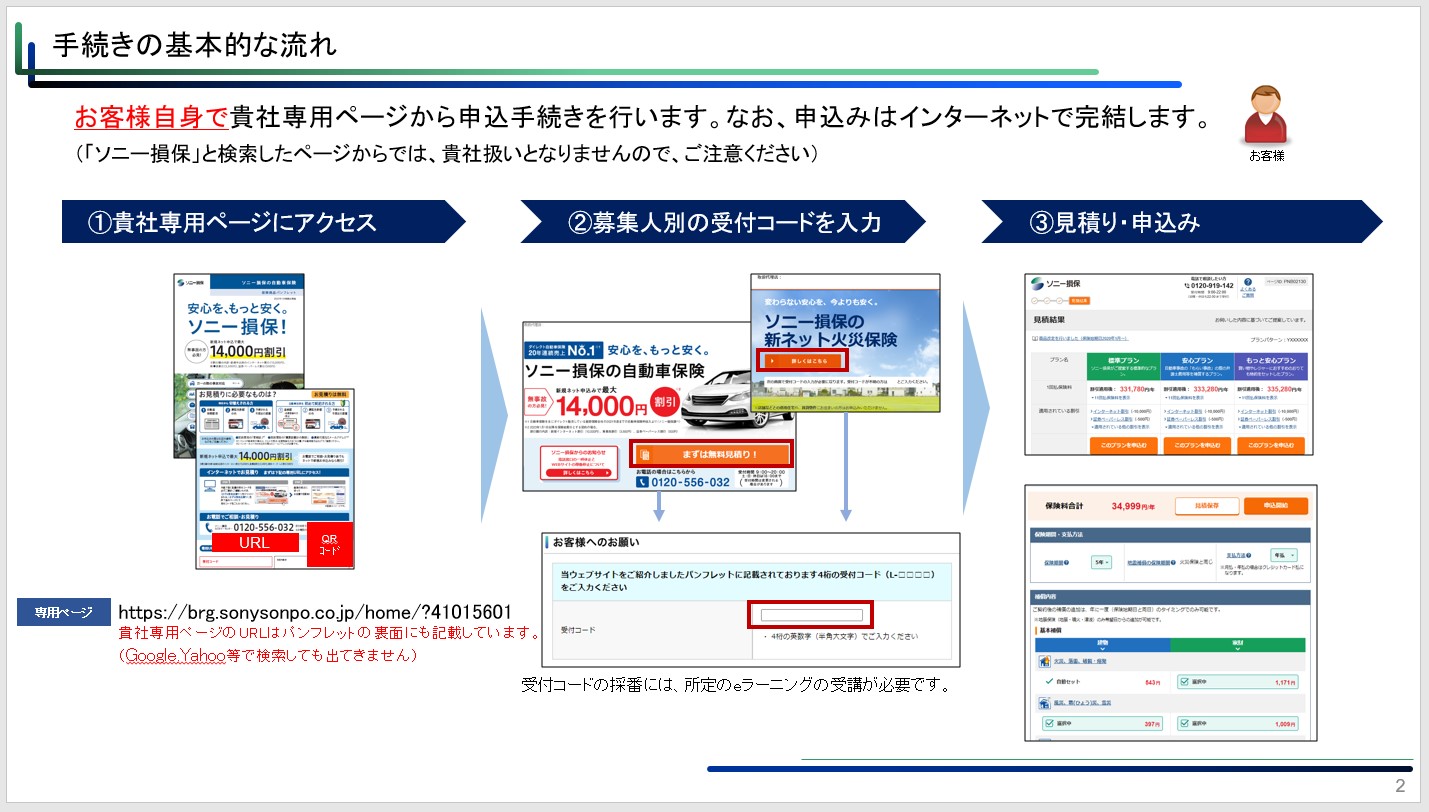The height and width of the screenshot is (812, 1429).
Task: Click このプランを申込む under 安心プラン
Action: pos(1197,446)
